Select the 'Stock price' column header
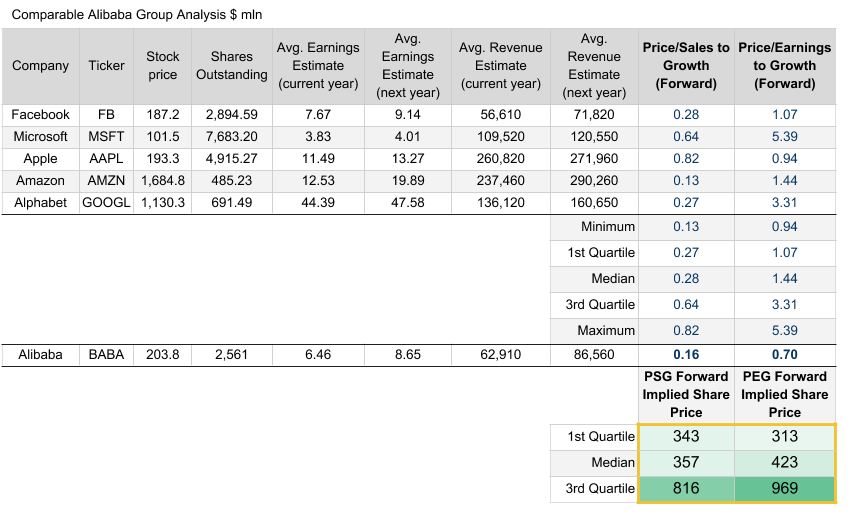 pos(163,66)
